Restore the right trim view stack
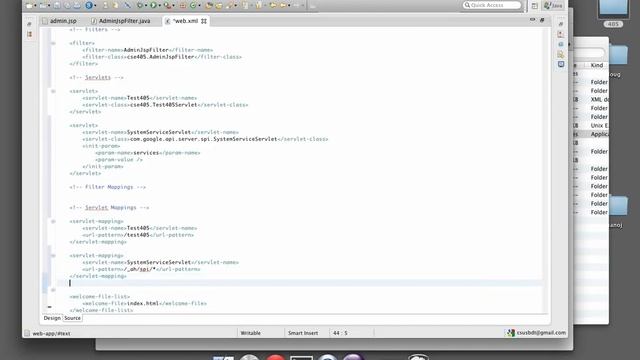640x360 pixels. (x=561, y=24)
